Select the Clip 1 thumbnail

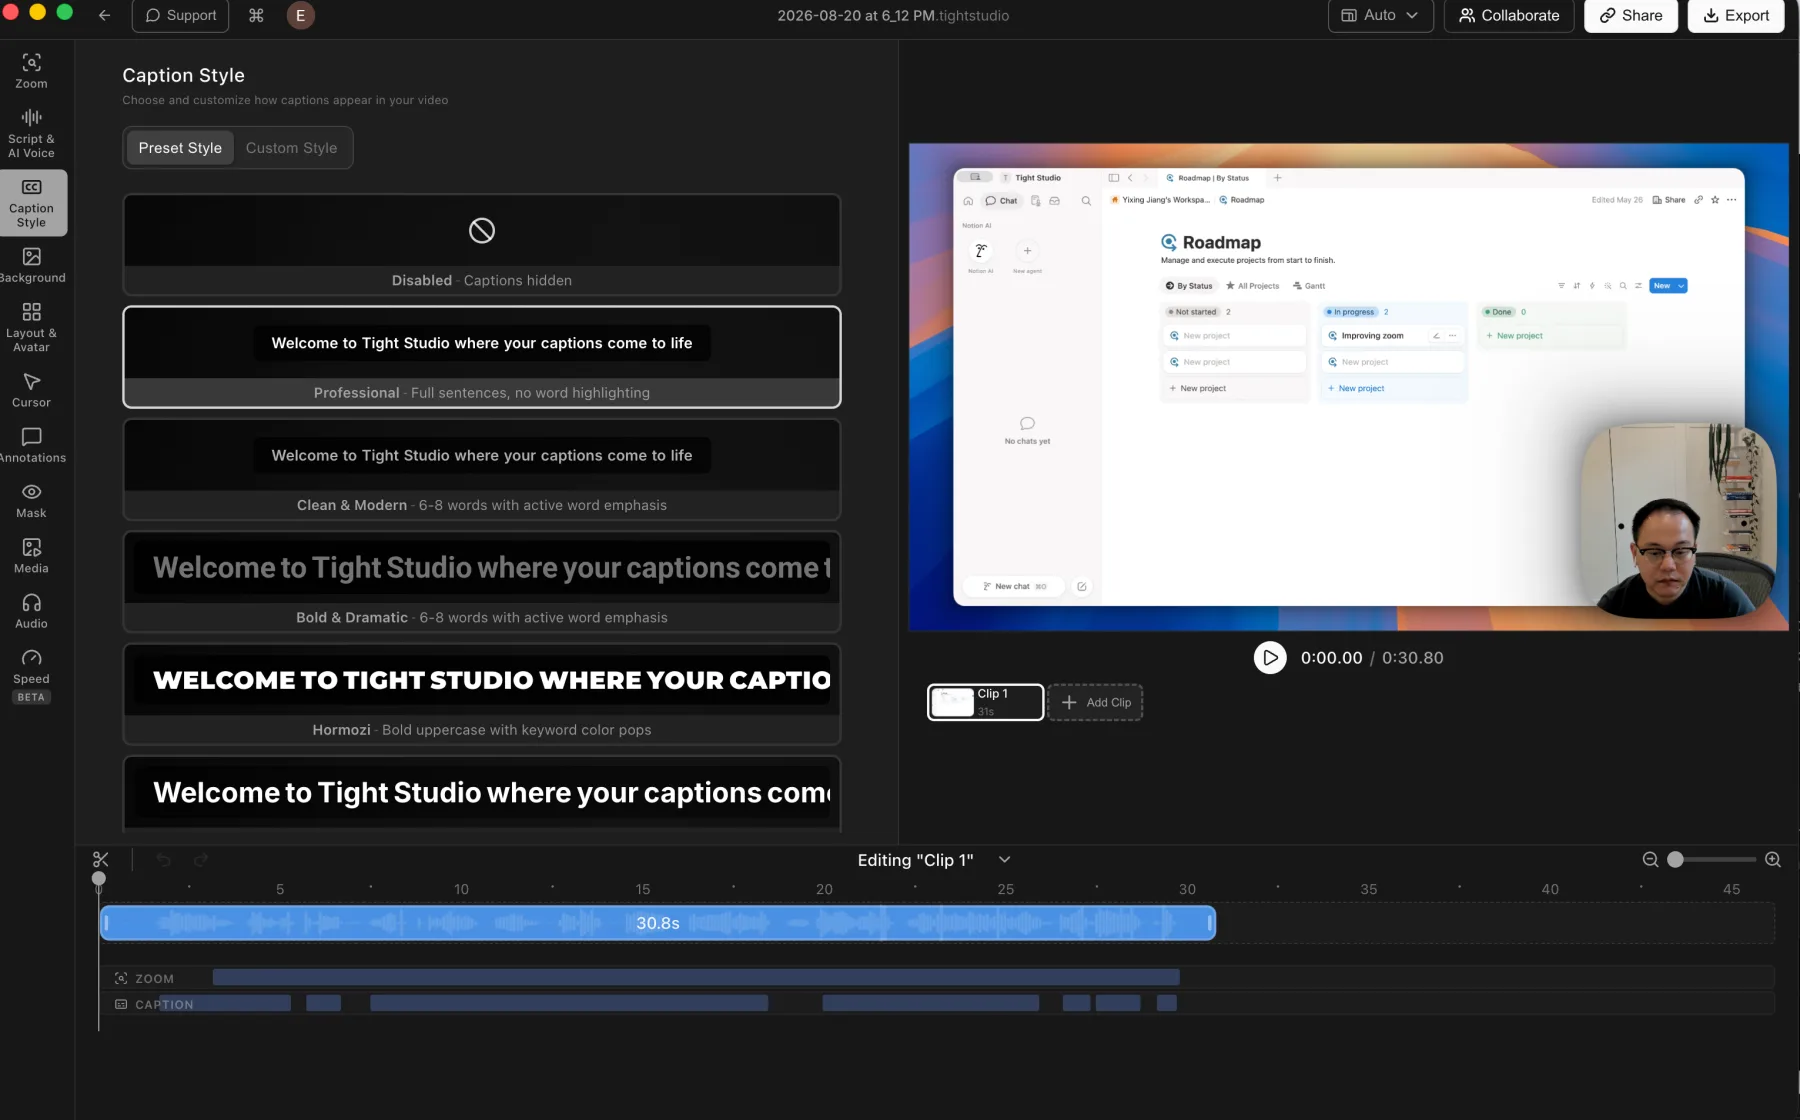click(986, 702)
